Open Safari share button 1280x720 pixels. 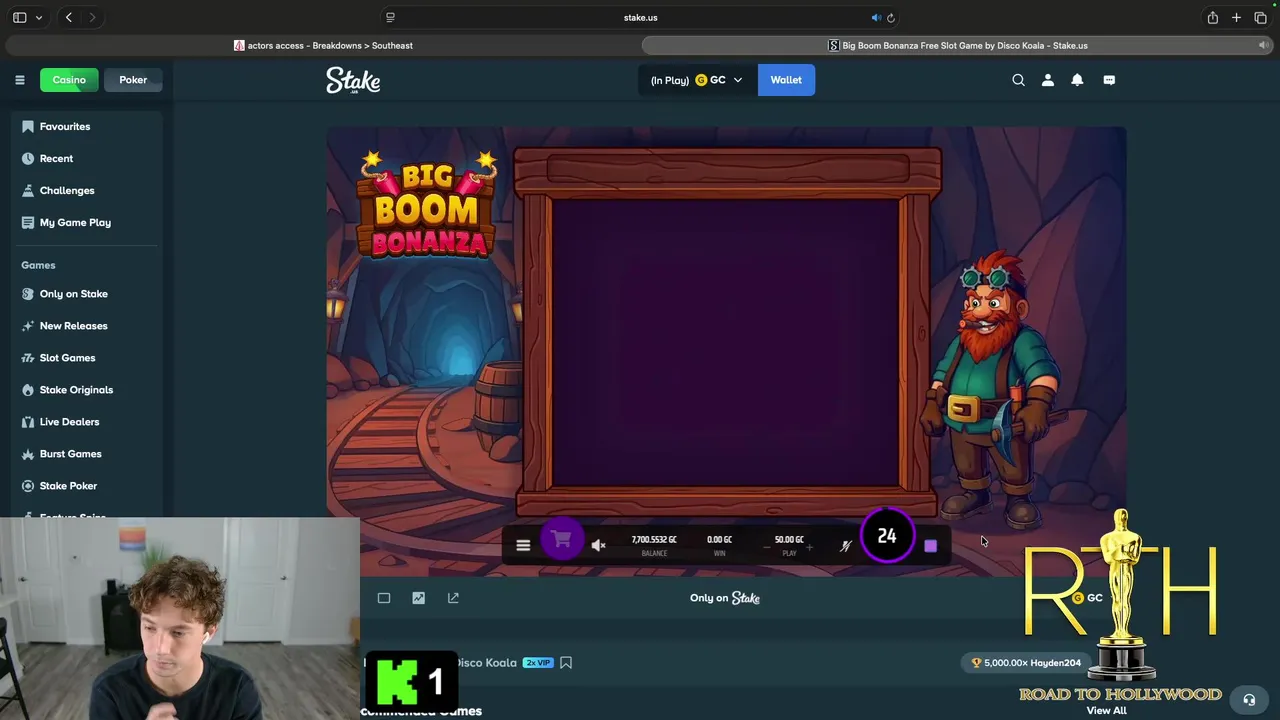pyautogui.click(x=1212, y=17)
